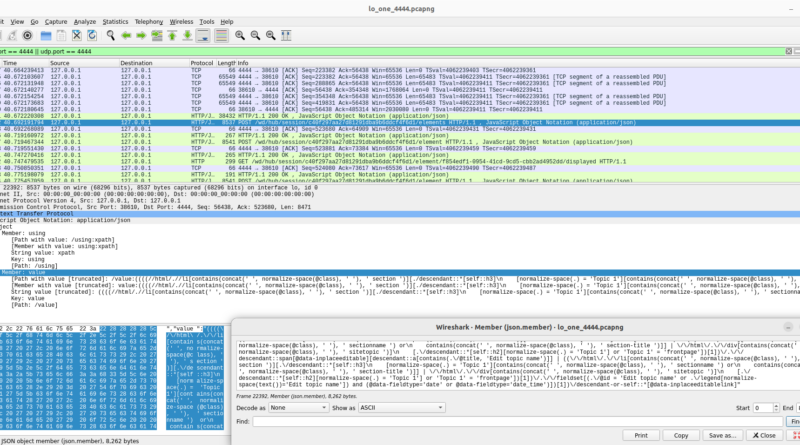Sort packets by Protocol column header
The height and width of the screenshot is (445, 800).
tap(202, 63)
